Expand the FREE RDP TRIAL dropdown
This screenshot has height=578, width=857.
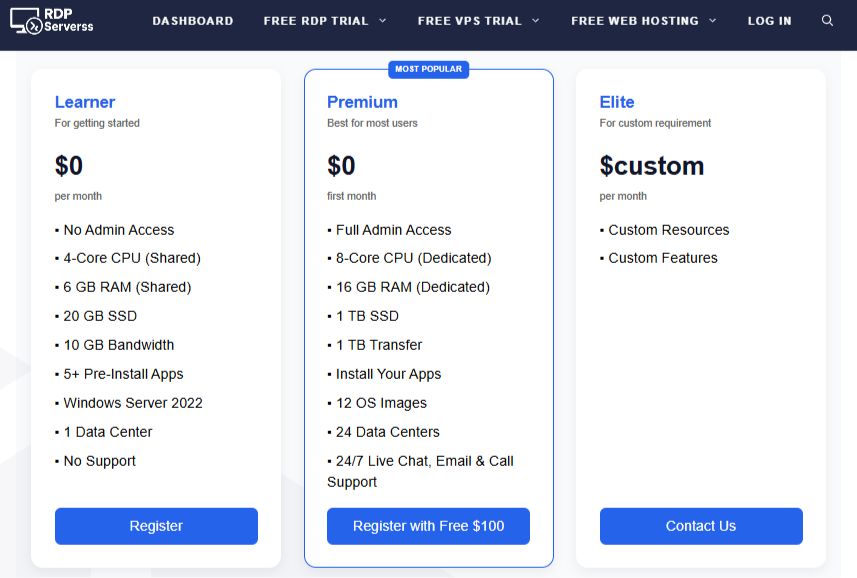pyautogui.click(x=324, y=20)
